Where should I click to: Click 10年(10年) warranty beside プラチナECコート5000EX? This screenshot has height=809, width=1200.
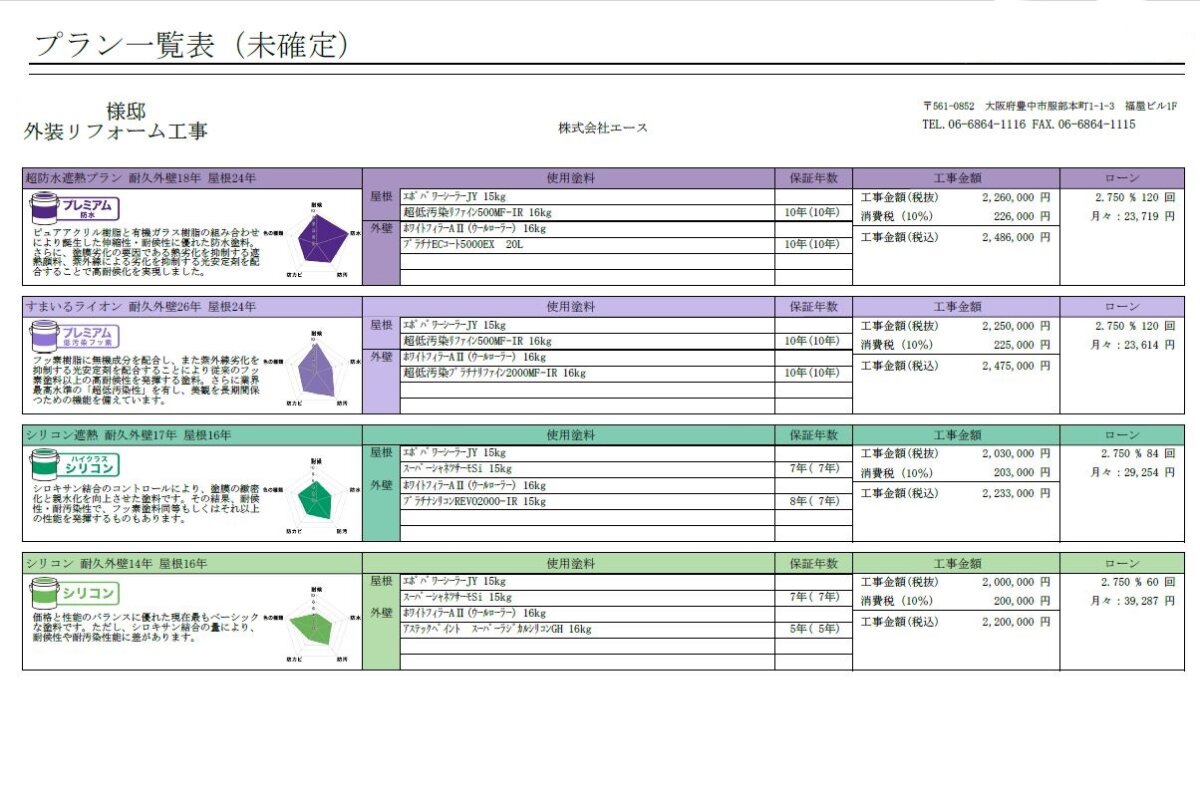(811, 244)
